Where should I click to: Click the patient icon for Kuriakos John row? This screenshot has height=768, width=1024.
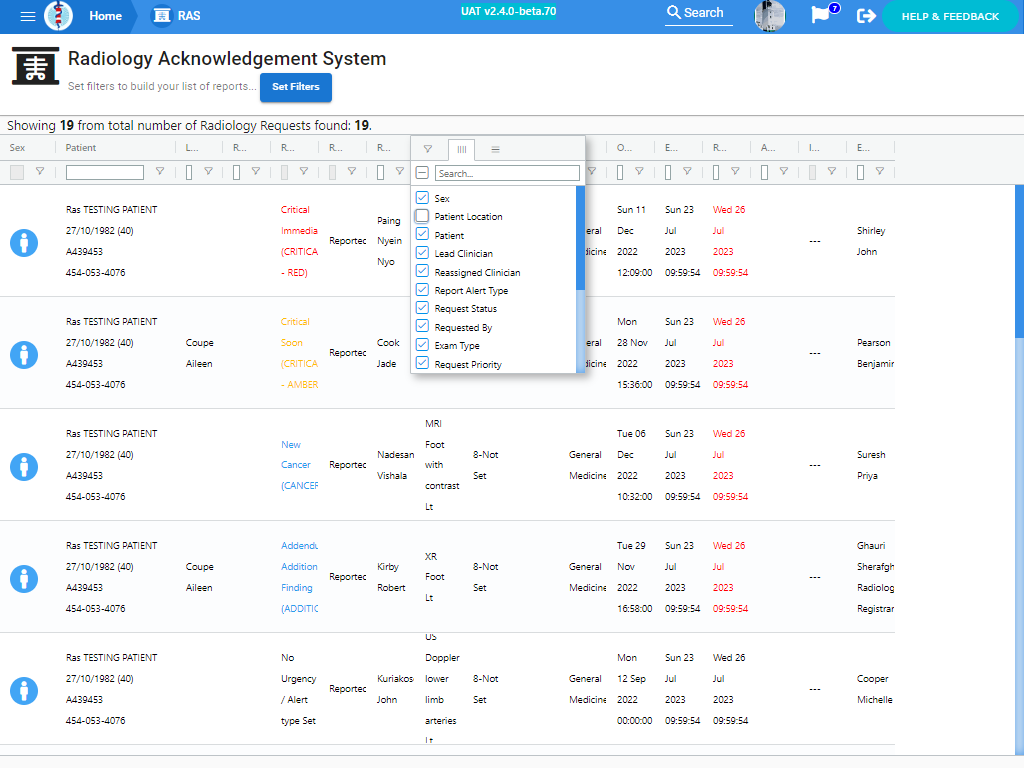point(24,691)
